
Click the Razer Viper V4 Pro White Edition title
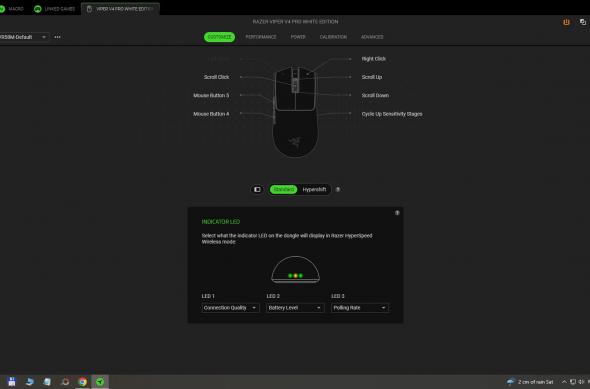(295, 22)
